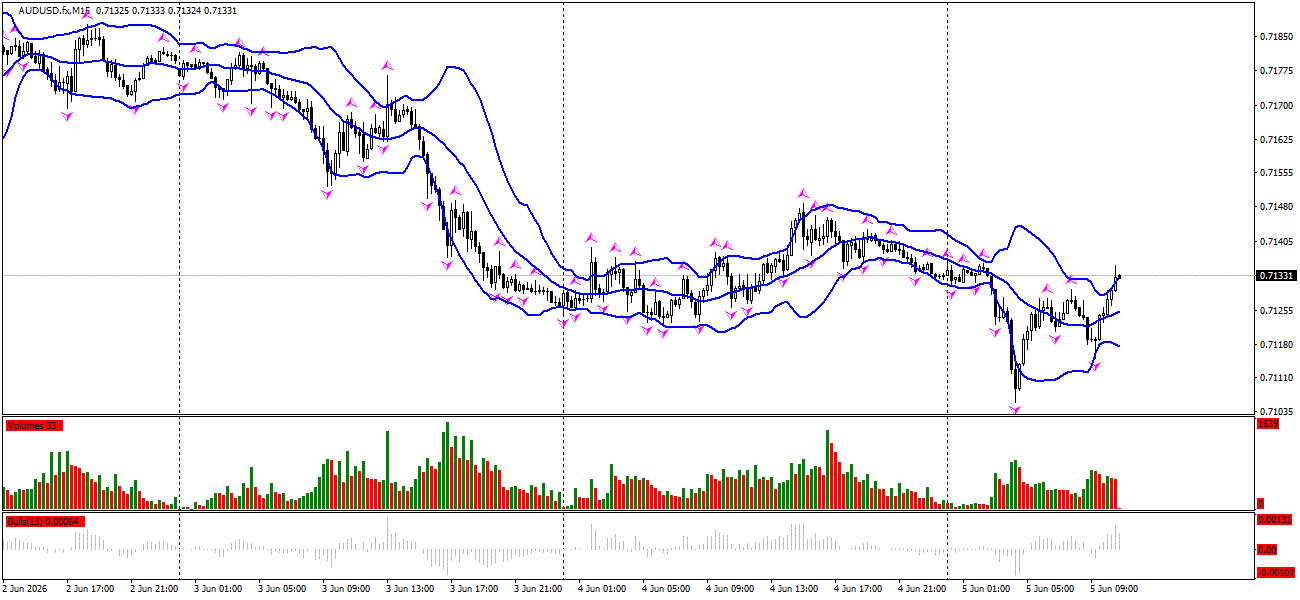
Task: Click the 5 Jun 05:00 time label
Action: point(1049,589)
